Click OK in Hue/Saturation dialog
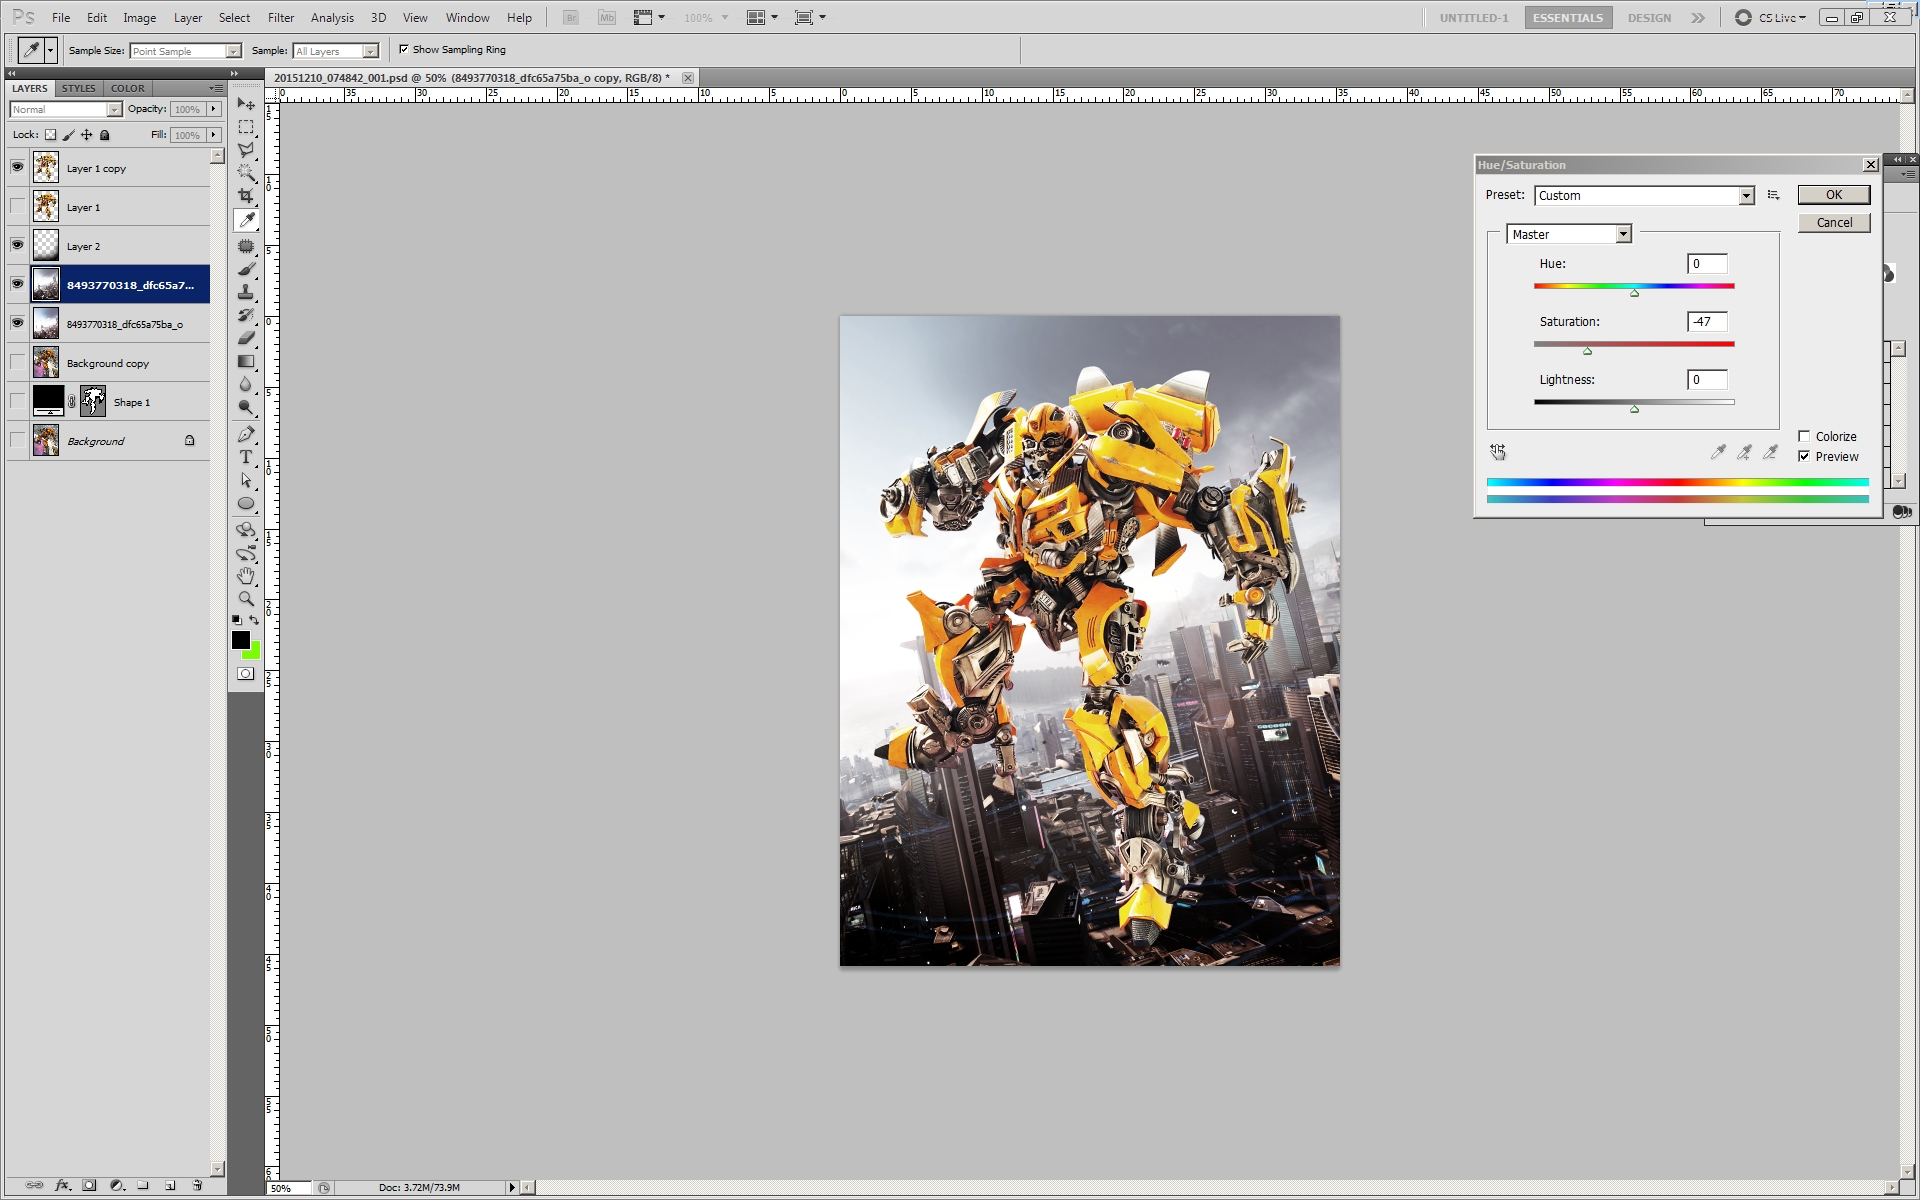This screenshot has height=1200, width=1920. point(1834,195)
